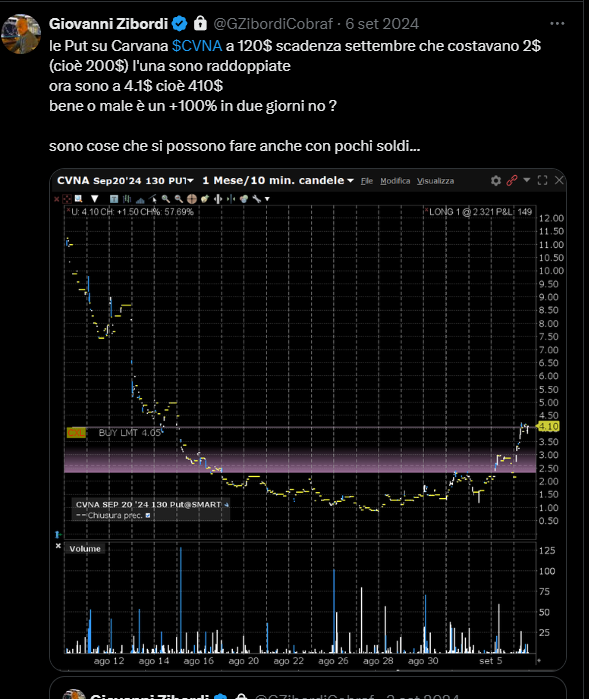Click the fullscreen expand icon on chart

(x=542, y=181)
